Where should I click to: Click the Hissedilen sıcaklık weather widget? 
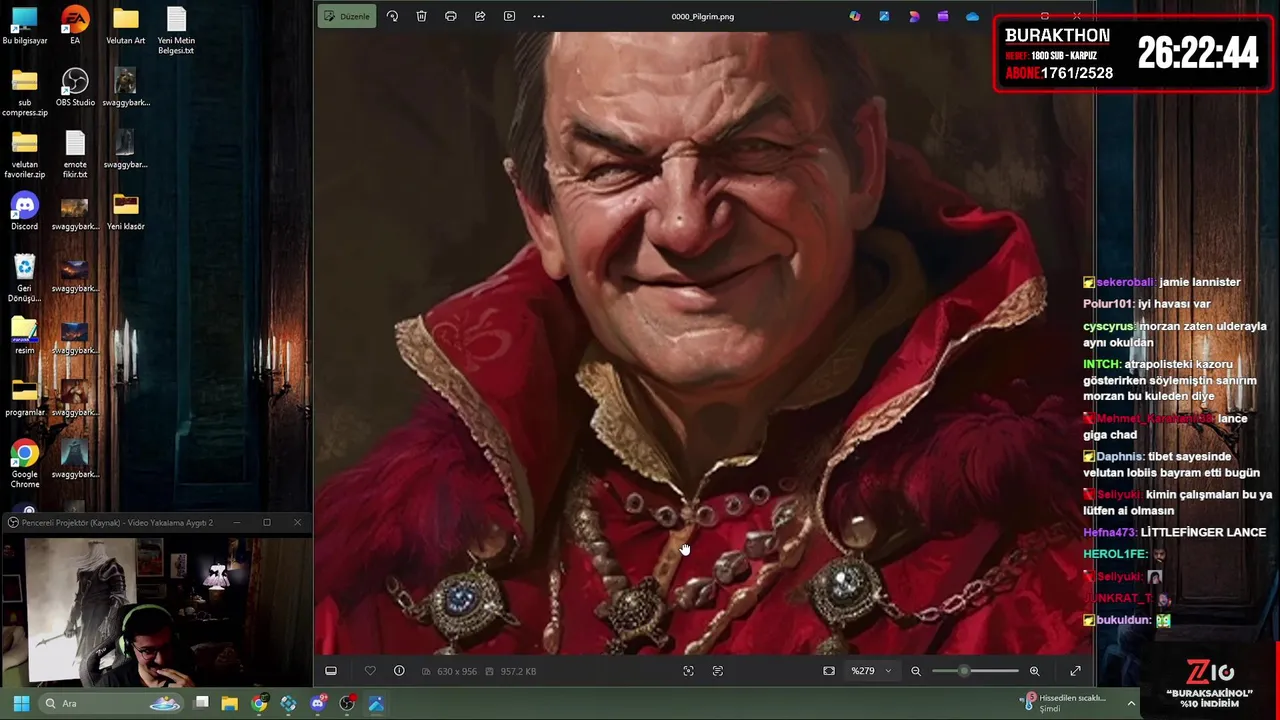[x=1065, y=703]
